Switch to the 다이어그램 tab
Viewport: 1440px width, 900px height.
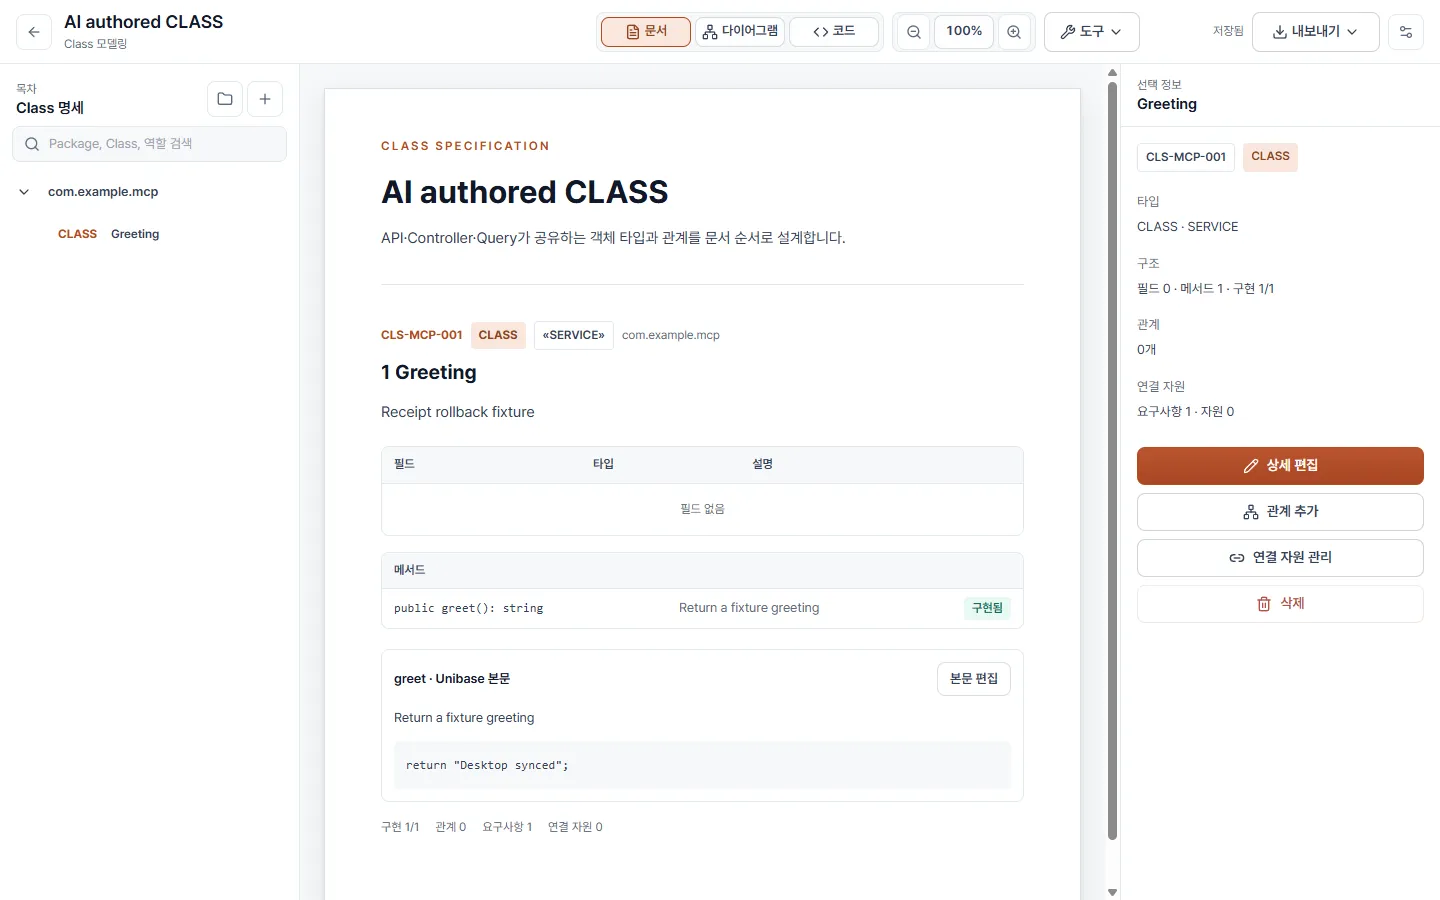click(740, 32)
